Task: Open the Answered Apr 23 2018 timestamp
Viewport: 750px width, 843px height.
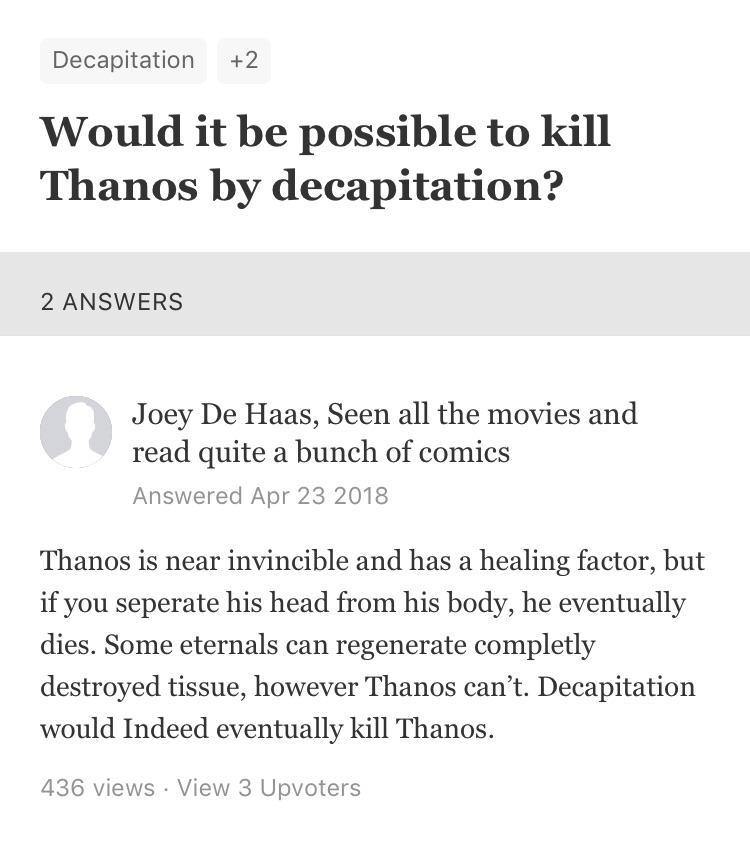Action: [x=260, y=496]
